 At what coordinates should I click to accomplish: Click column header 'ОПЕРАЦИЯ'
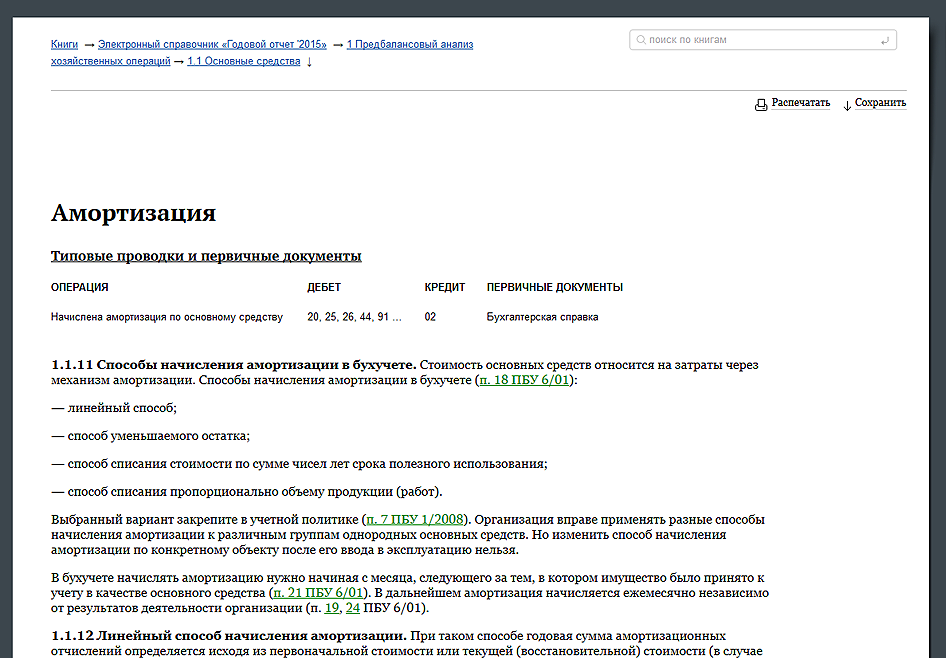click(x=80, y=287)
